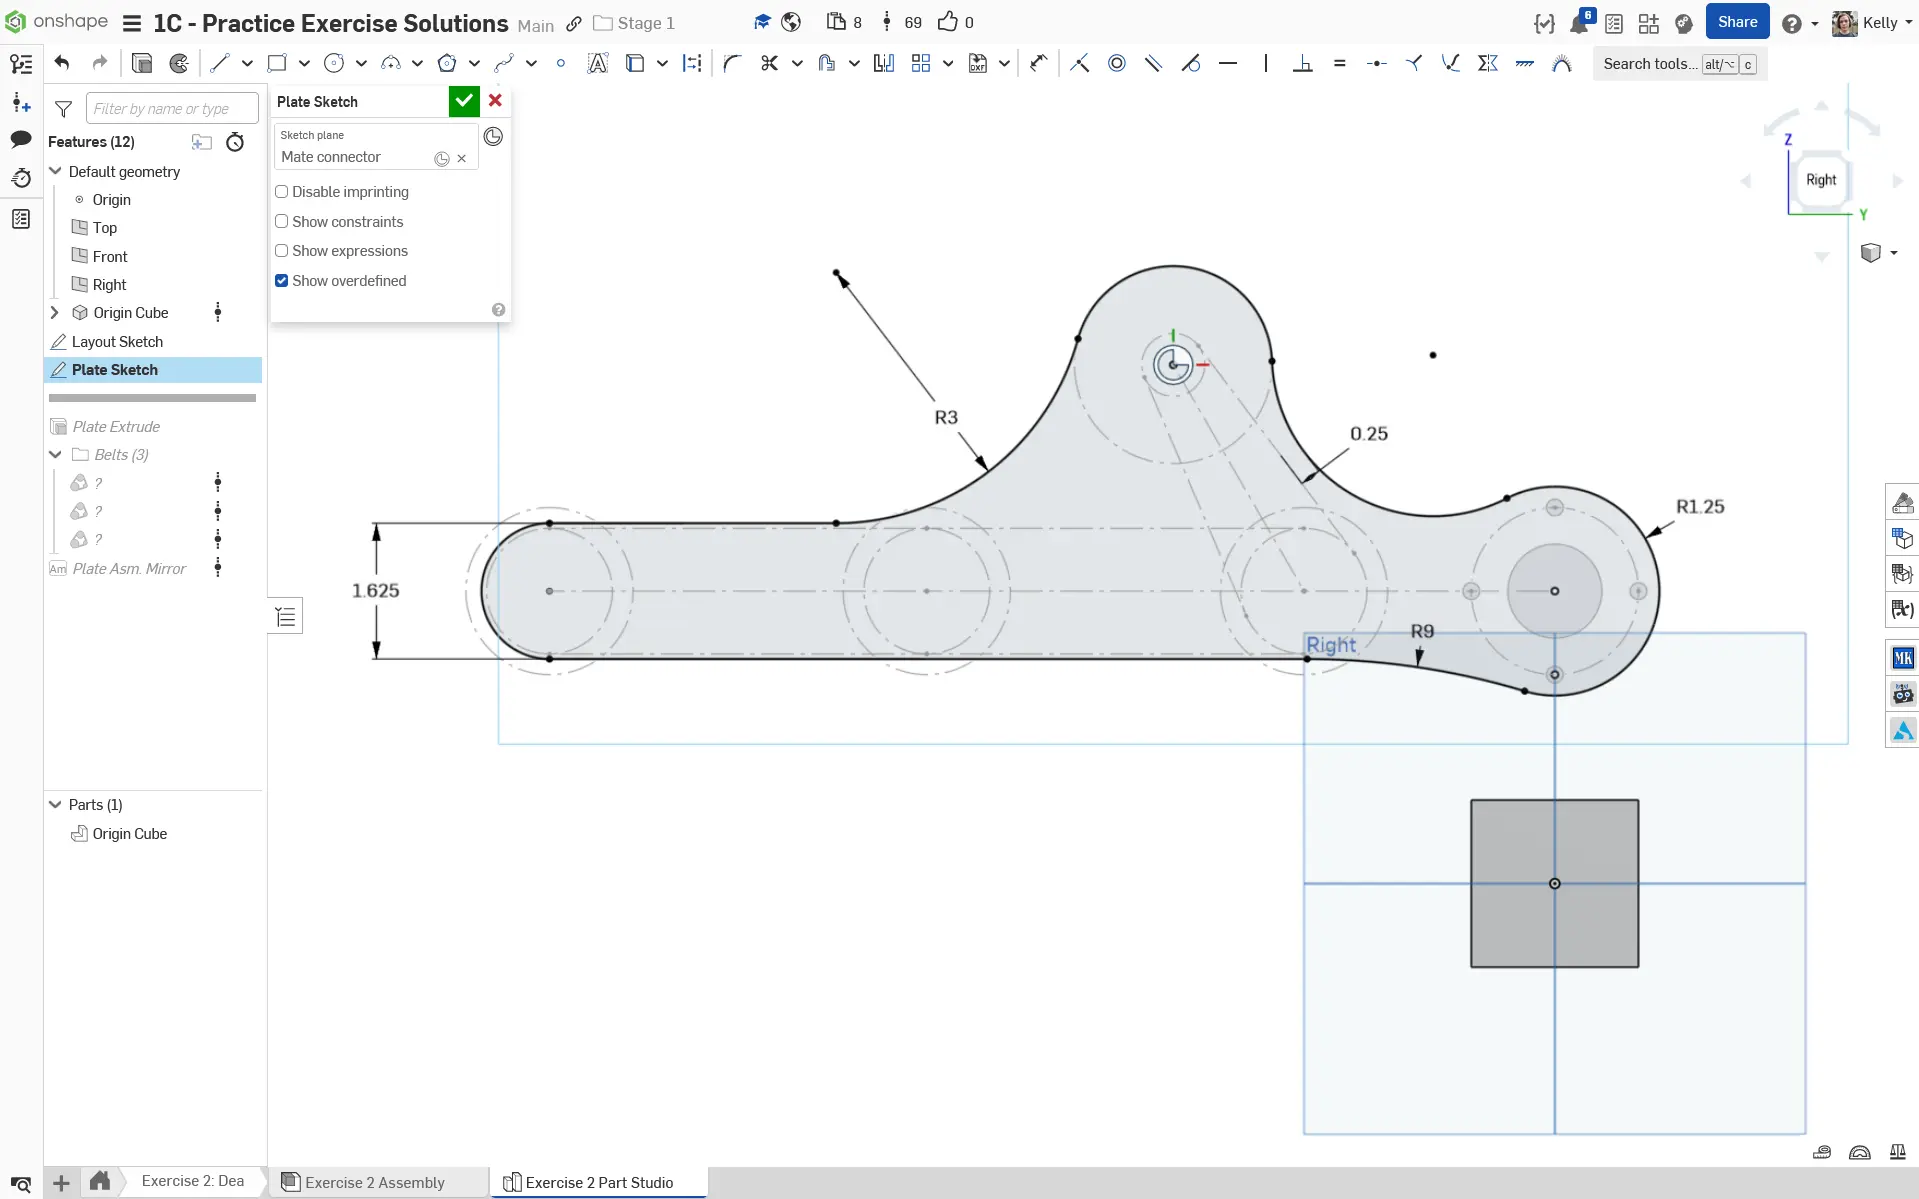Image resolution: width=1919 pixels, height=1199 pixels.
Task: Collapse the Parts (1) list
Action: [x=56, y=804]
